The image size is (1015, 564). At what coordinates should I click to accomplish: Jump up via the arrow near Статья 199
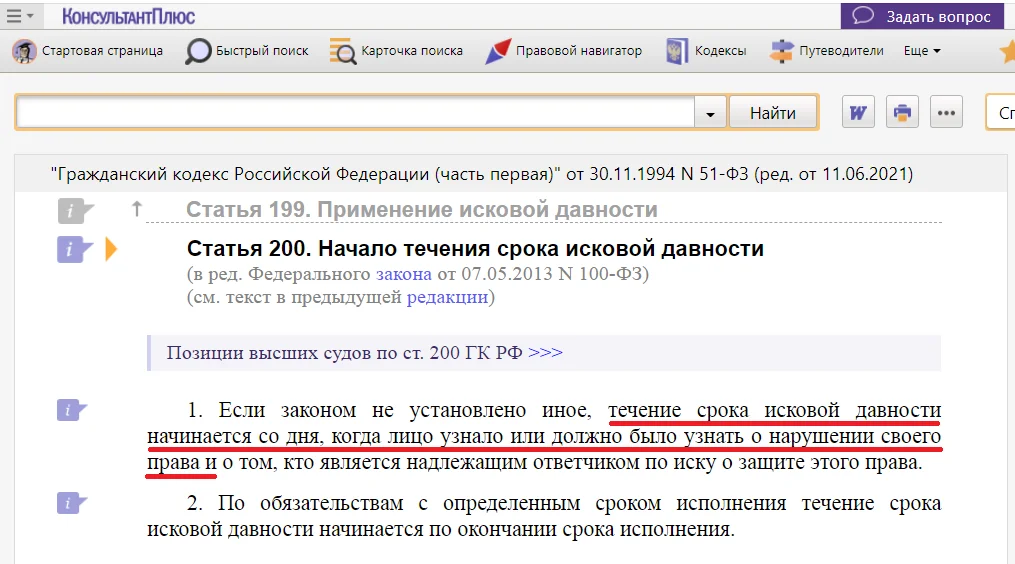click(137, 209)
